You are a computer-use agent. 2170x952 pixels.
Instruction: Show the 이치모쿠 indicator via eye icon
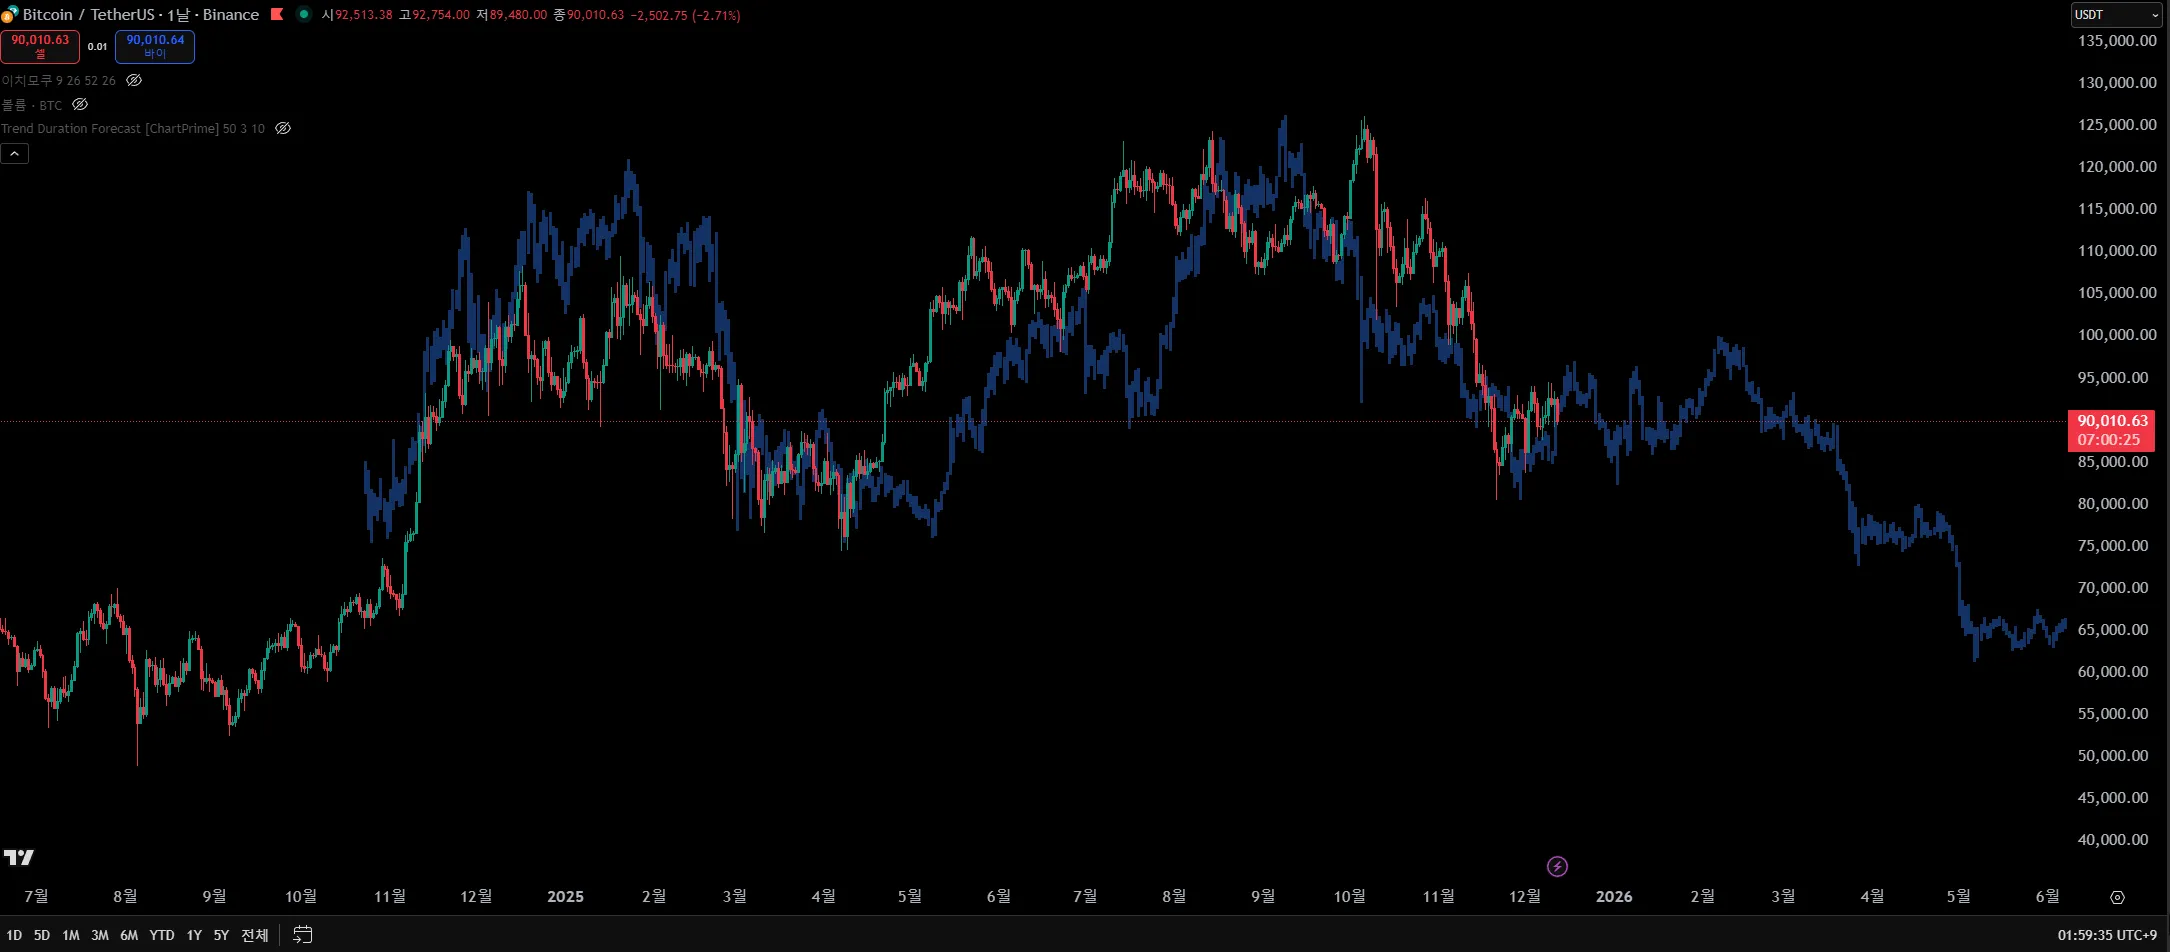(134, 80)
